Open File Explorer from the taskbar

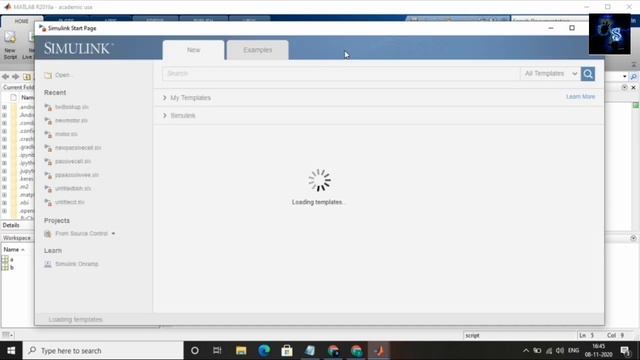click(241, 351)
